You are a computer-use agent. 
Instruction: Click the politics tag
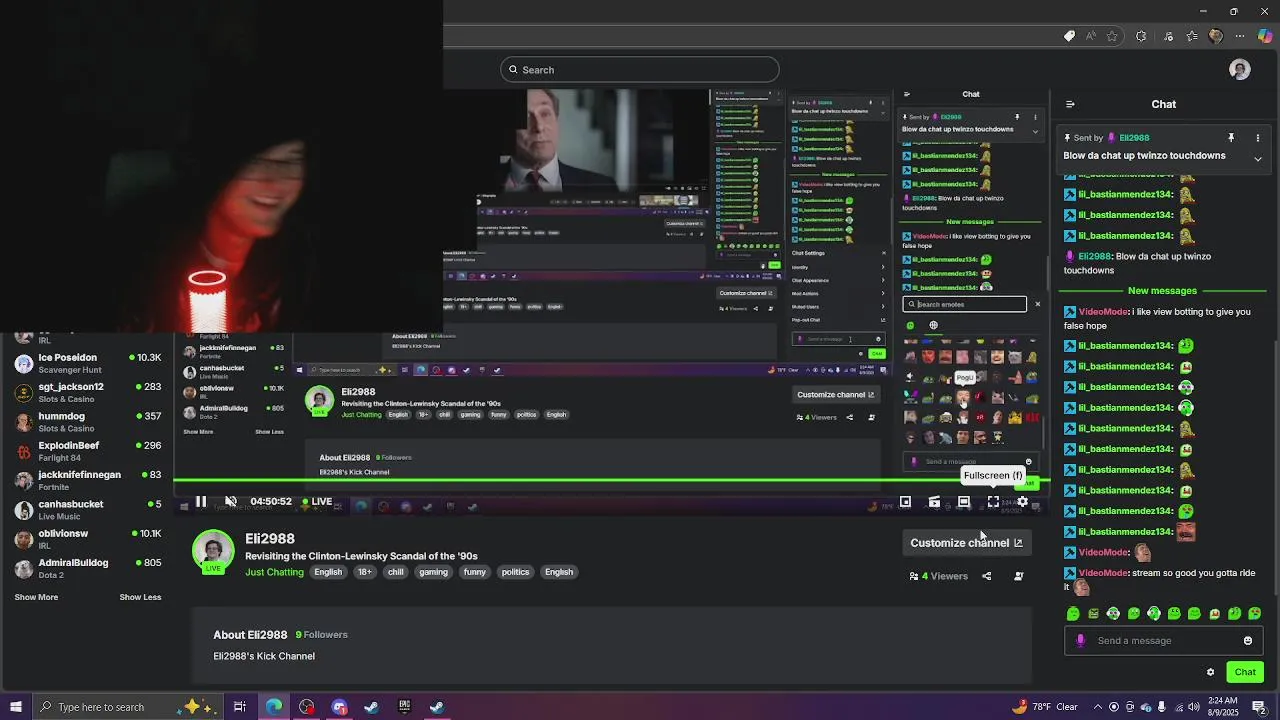[x=515, y=572]
